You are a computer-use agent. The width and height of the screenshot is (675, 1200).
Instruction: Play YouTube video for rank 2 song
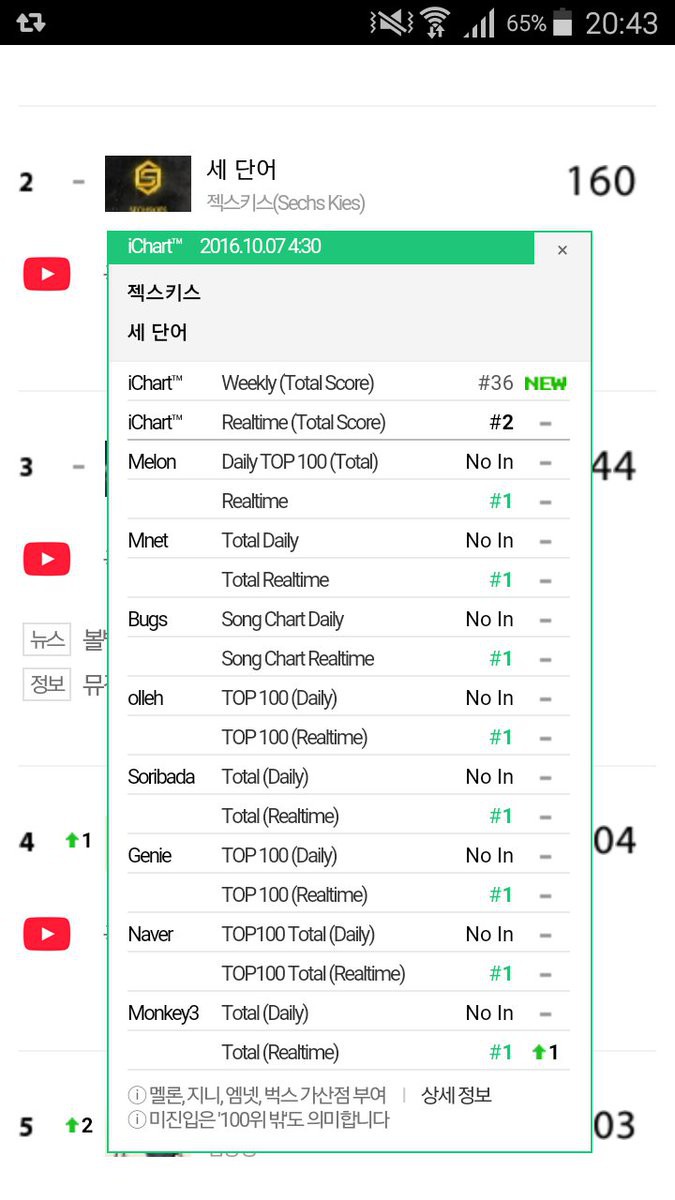click(47, 274)
